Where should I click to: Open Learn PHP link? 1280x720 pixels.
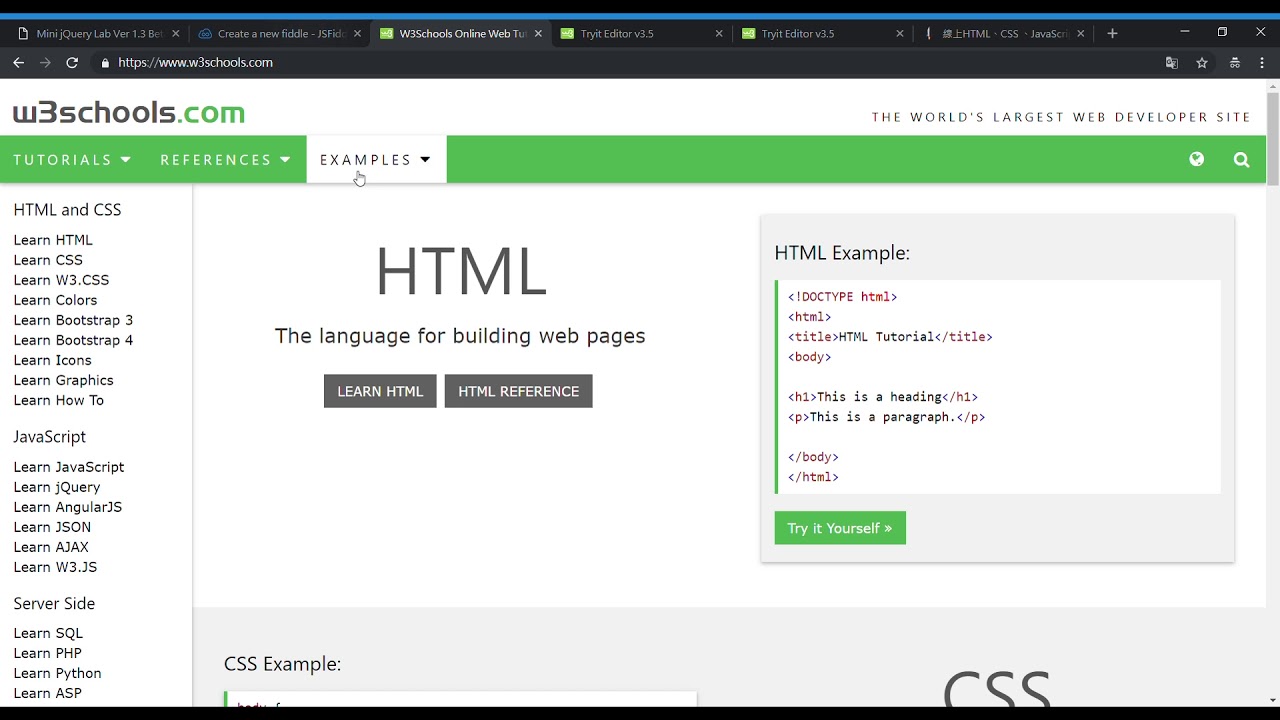click(x=48, y=653)
